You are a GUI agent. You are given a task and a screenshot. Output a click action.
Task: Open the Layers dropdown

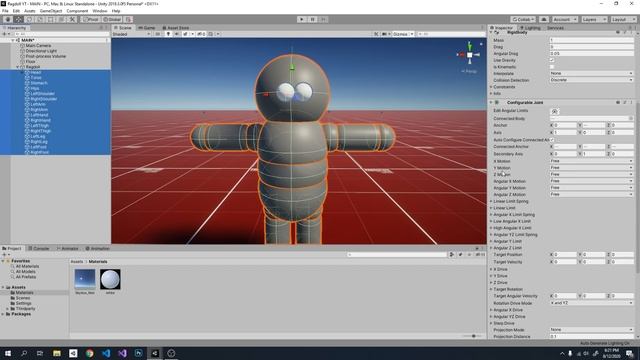(594, 19)
